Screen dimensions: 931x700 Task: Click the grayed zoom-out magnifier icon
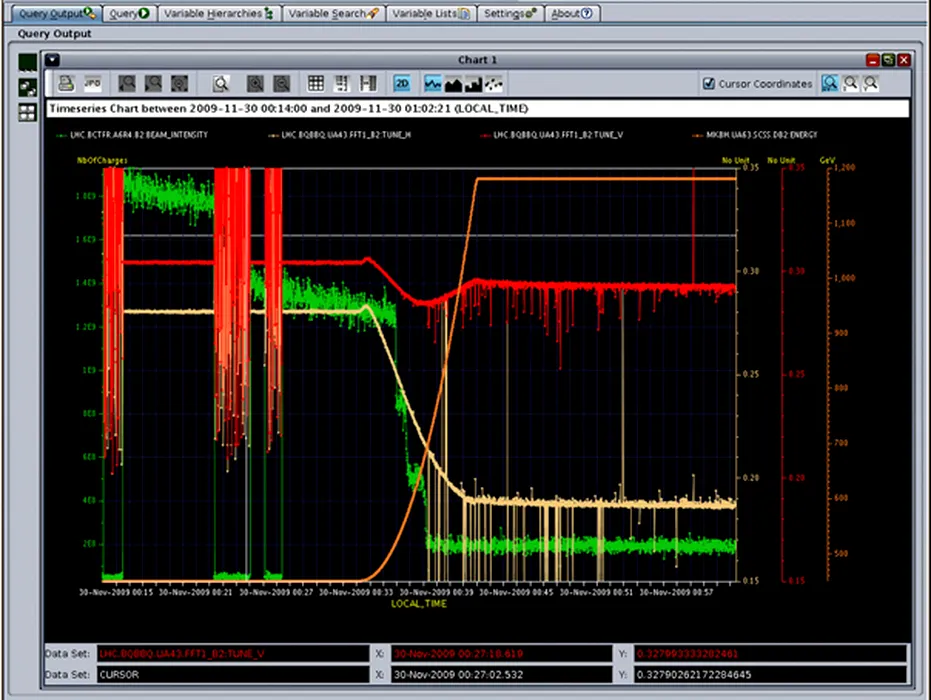point(281,84)
